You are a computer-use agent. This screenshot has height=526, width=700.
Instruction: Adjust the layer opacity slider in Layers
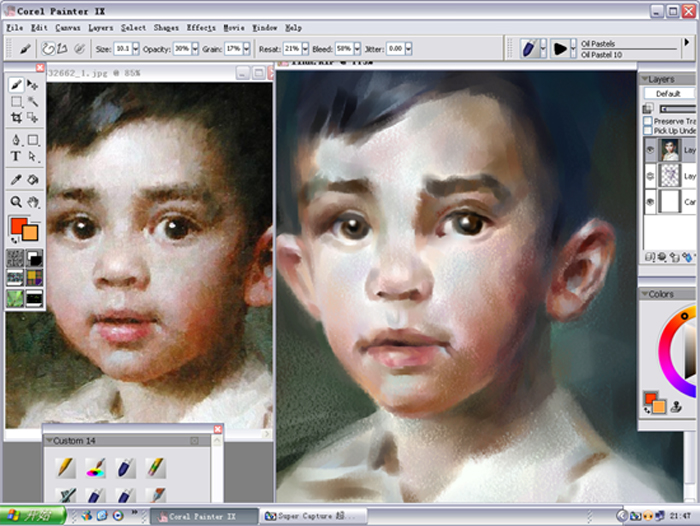[677, 109]
